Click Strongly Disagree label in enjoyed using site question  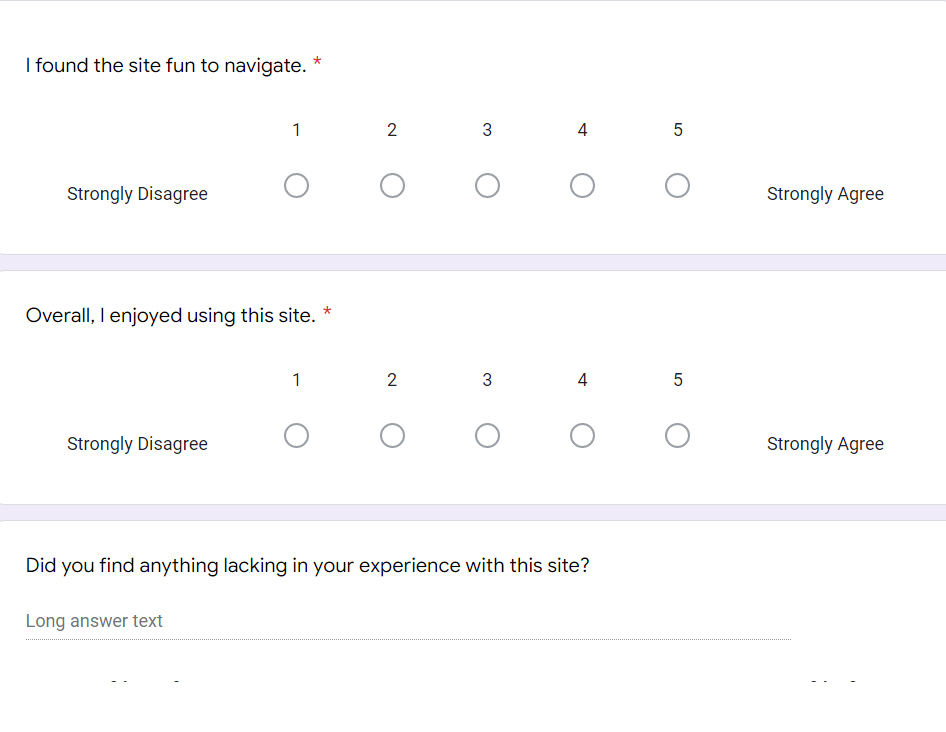click(x=137, y=444)
